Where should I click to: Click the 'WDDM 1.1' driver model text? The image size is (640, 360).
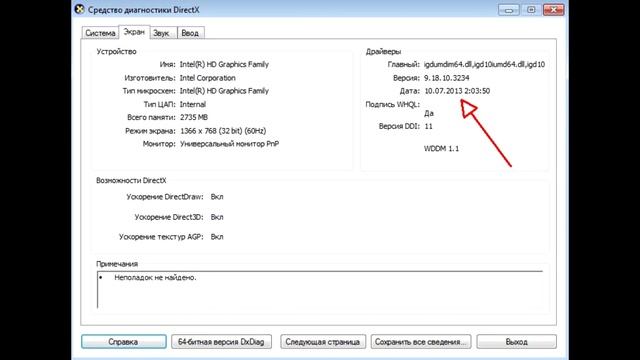click(441, 149)
